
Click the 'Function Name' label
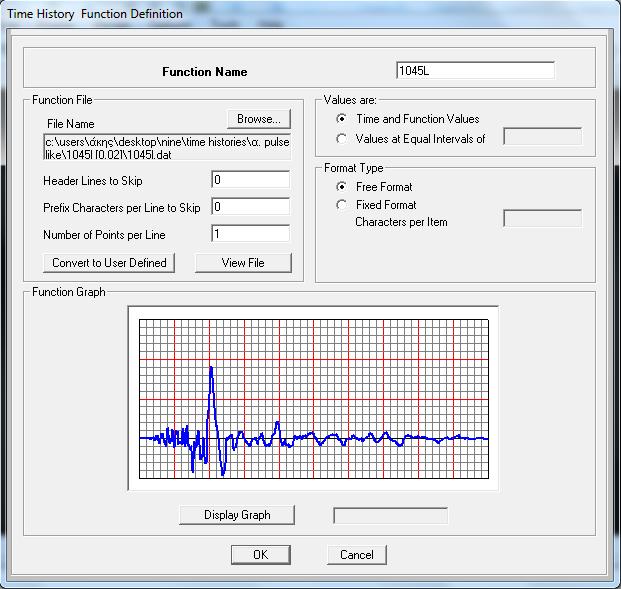pyautogui.click(x=205, y=72)
